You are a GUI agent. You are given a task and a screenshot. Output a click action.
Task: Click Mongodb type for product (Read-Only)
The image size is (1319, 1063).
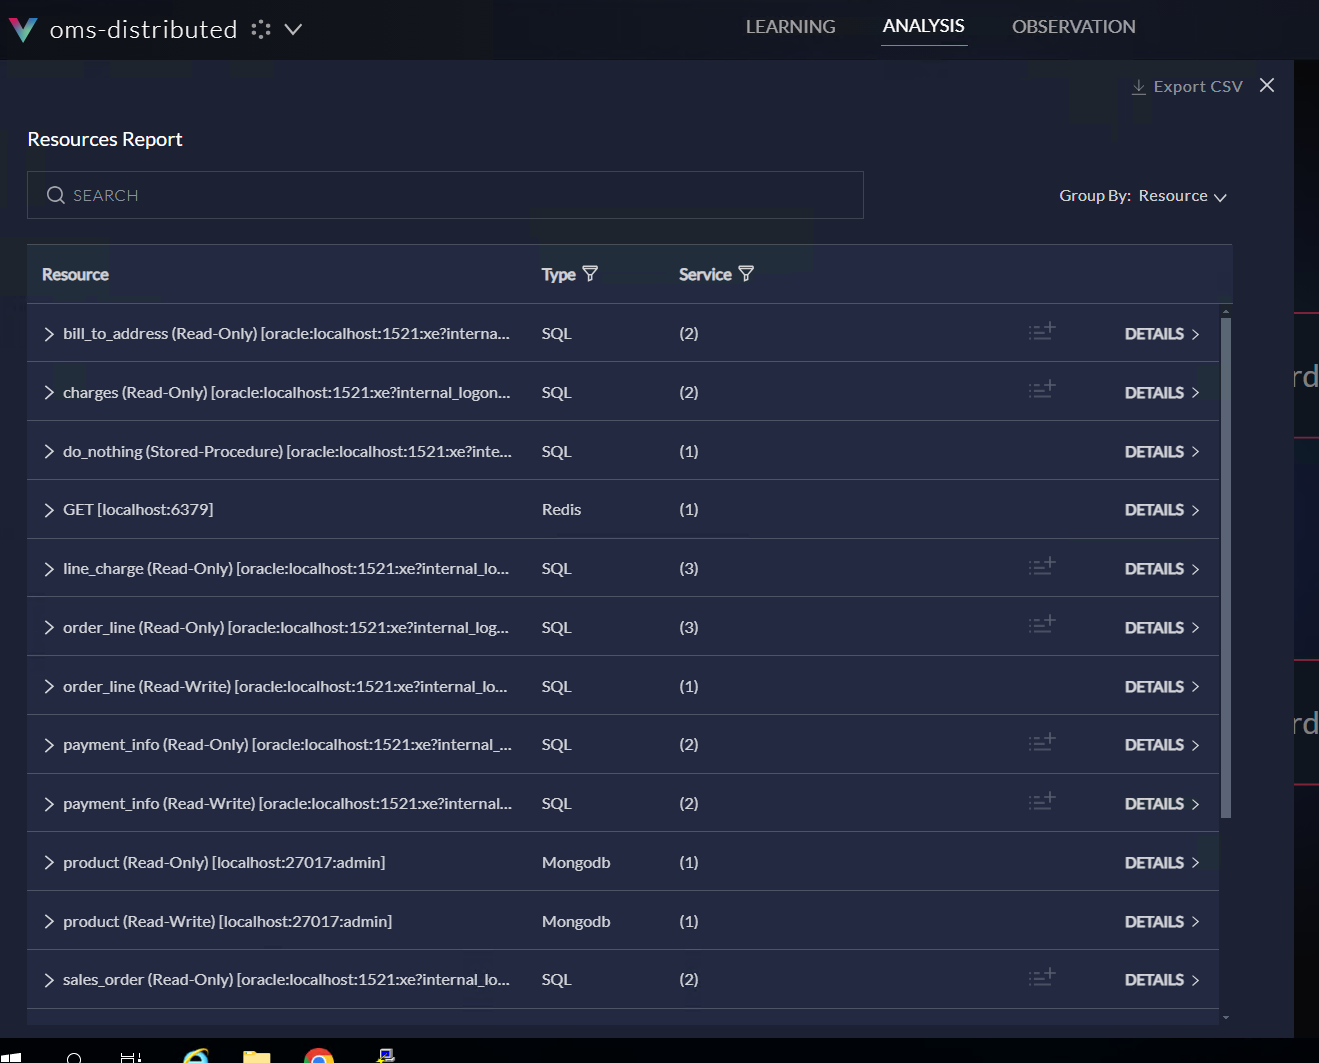576,863
